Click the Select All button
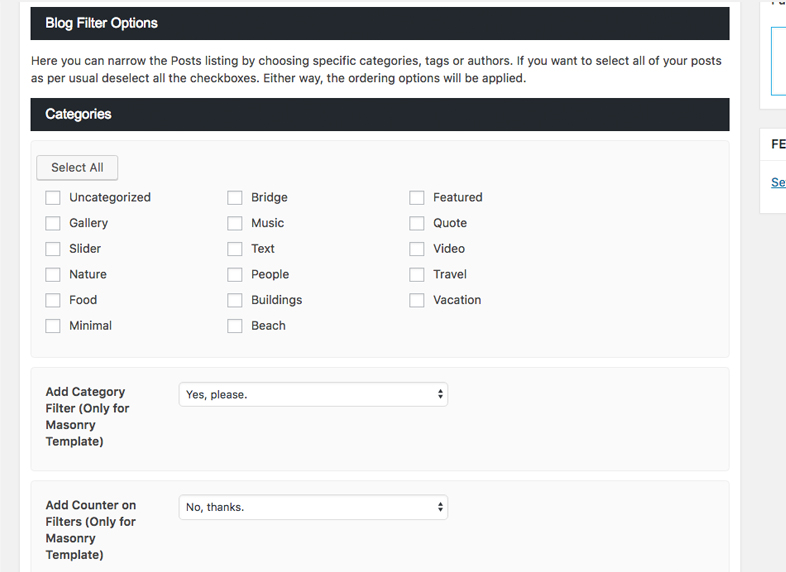786x572 pixels. pyautogui.click(x=77, y=167)
